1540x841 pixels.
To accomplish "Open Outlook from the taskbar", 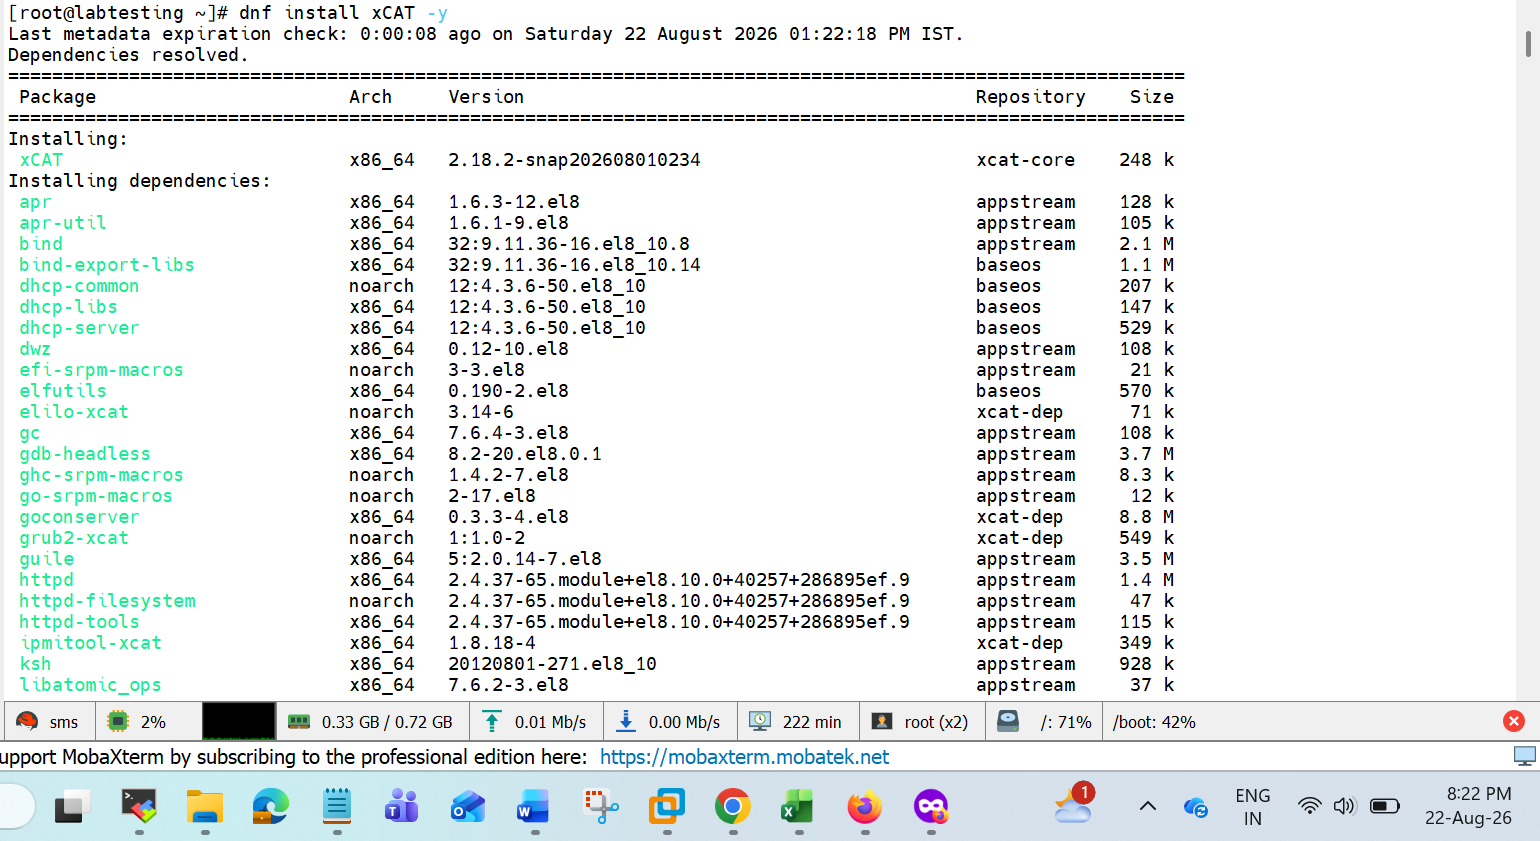I will point(467,806).
